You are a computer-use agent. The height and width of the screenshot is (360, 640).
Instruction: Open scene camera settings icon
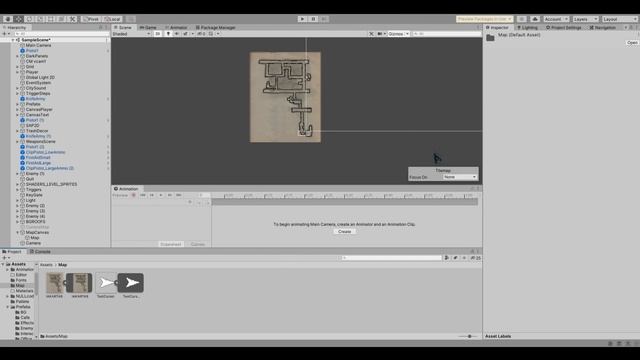(x=381, y=34)
